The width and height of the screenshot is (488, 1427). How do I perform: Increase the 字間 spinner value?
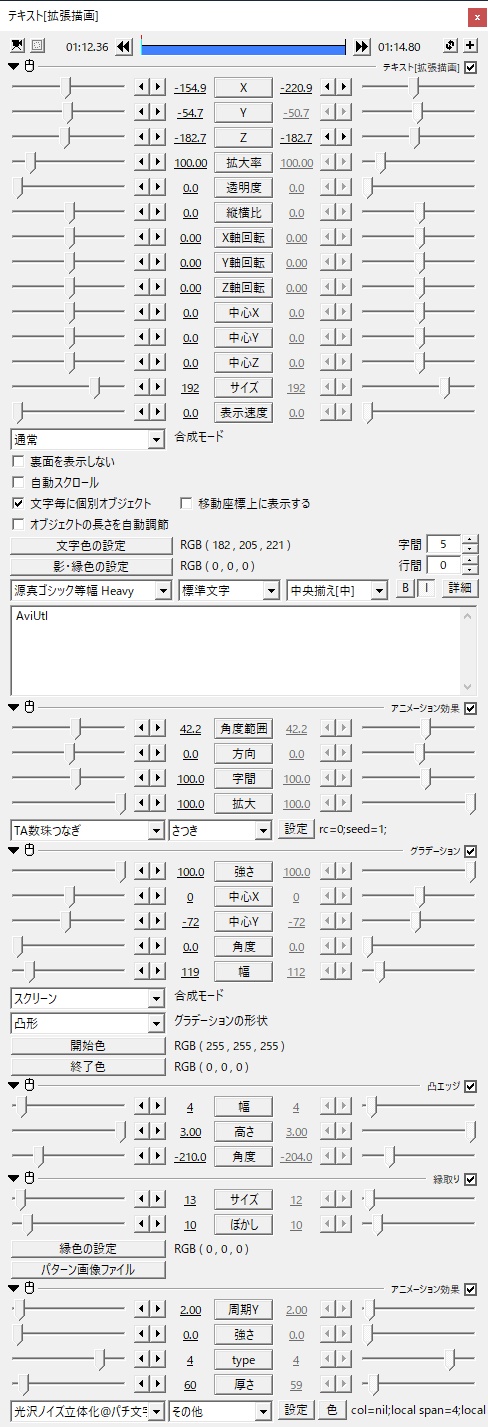click(470, 540)
